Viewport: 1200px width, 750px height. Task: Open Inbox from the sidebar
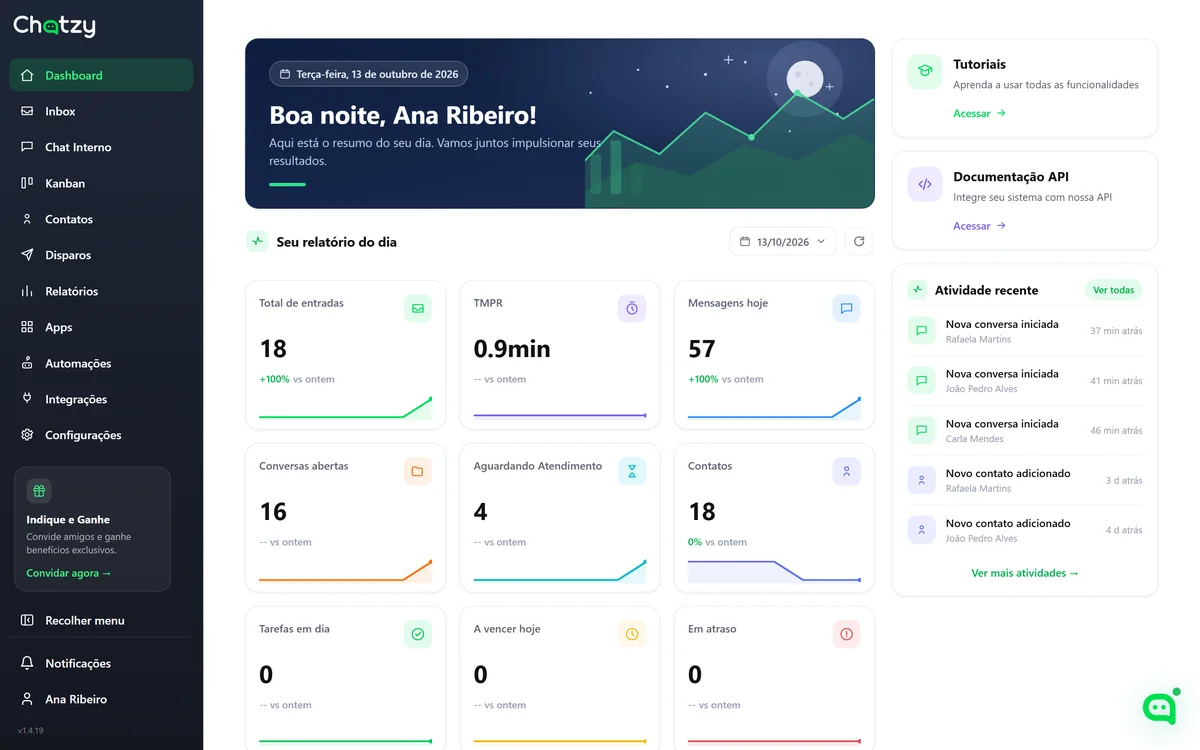pos(101,112)
